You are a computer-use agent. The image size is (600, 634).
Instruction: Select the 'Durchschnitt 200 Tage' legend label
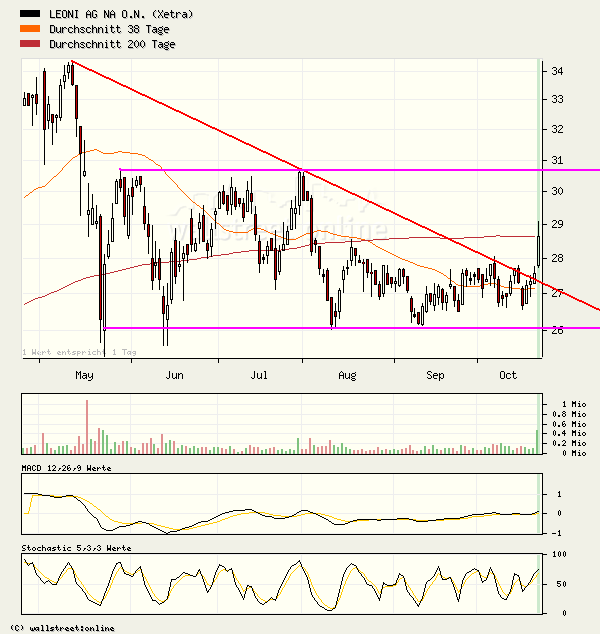(x=112, y=44)
